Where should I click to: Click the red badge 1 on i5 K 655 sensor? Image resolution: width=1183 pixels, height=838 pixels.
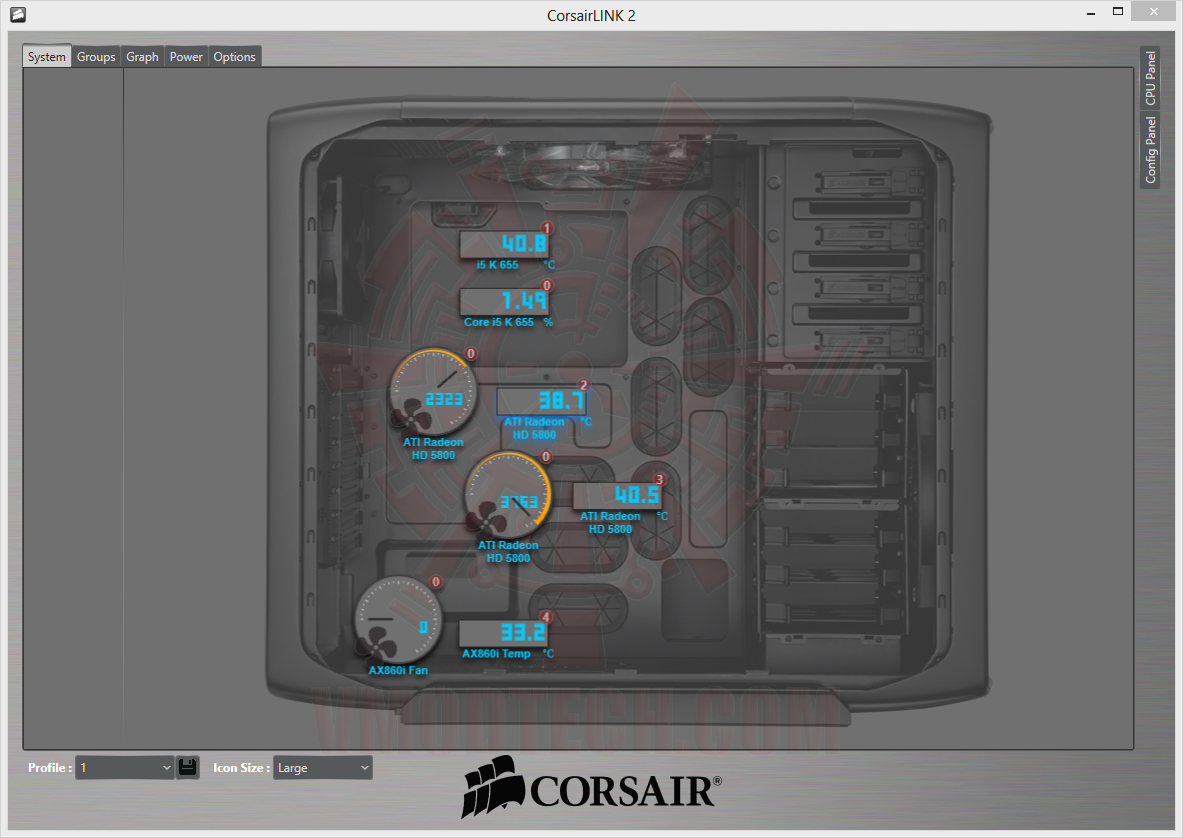[x=547, y=228]
